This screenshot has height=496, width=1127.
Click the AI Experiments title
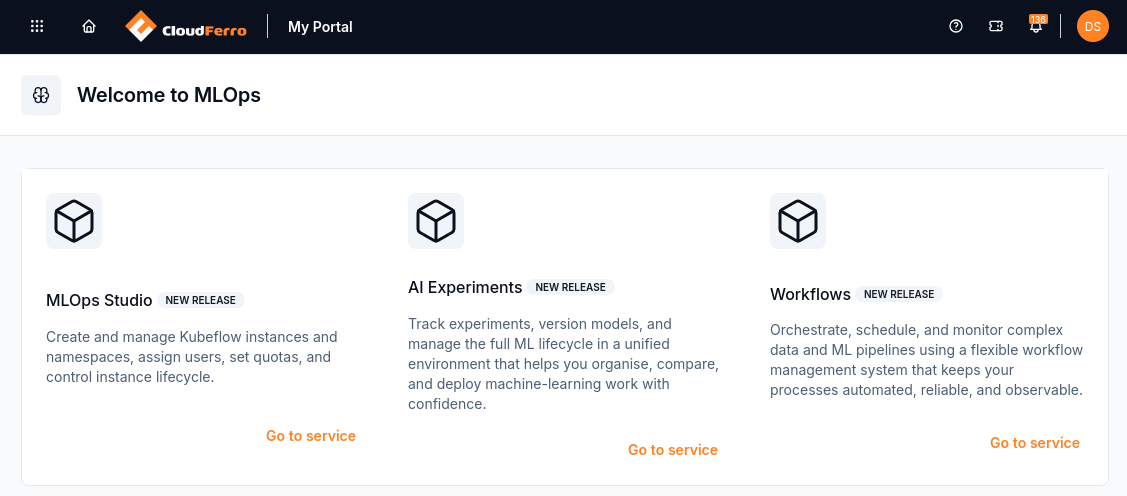(x=465, y=288)
